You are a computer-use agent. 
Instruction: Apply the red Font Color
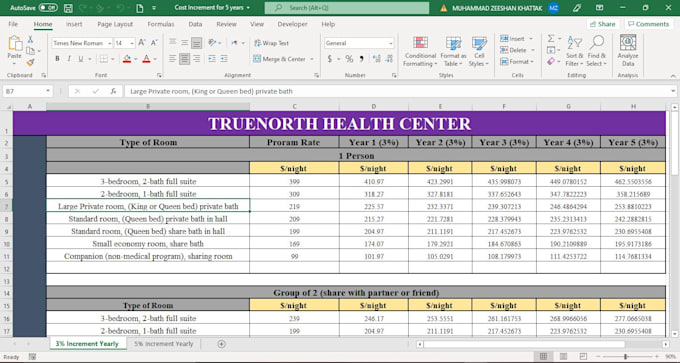point(146,59)
